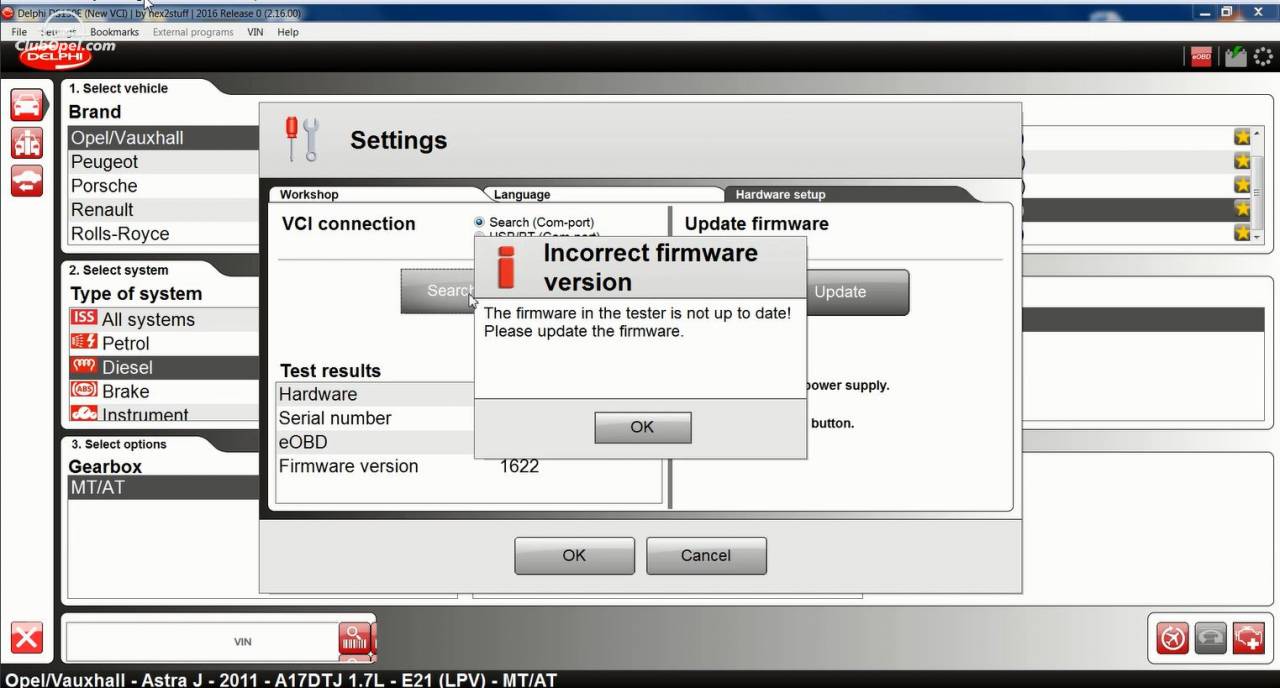Click the partly hidden Search button
The image size is (1280, 688).
438,291
